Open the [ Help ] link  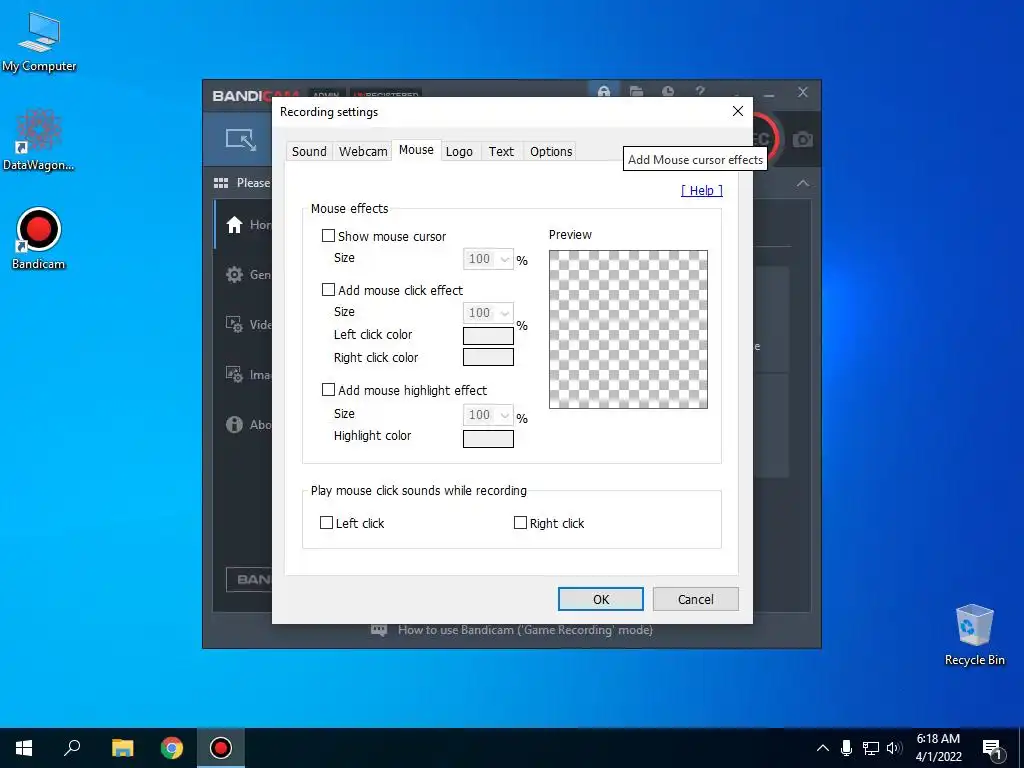[701, 190]
